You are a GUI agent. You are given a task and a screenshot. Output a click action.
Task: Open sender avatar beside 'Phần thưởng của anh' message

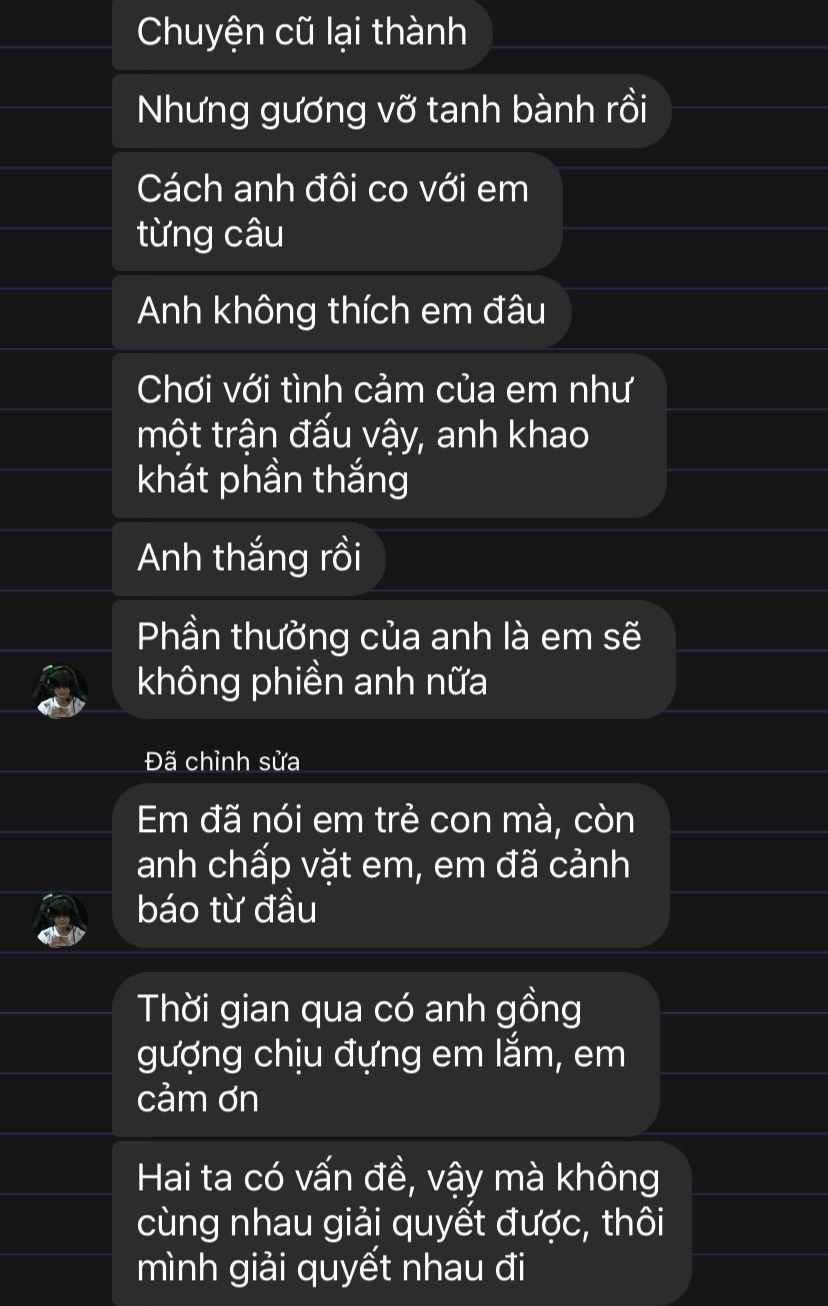[x=61, y=691]
